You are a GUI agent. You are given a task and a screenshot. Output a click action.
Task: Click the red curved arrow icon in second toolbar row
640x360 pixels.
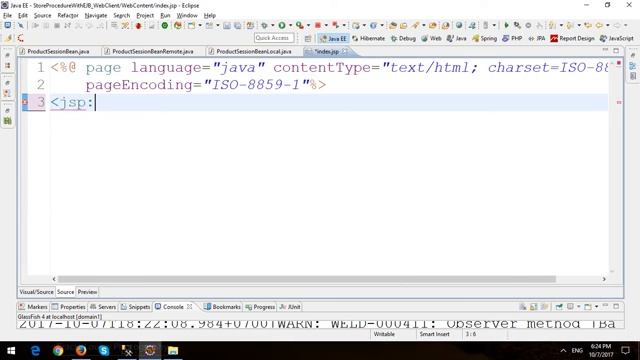[20, 38]
